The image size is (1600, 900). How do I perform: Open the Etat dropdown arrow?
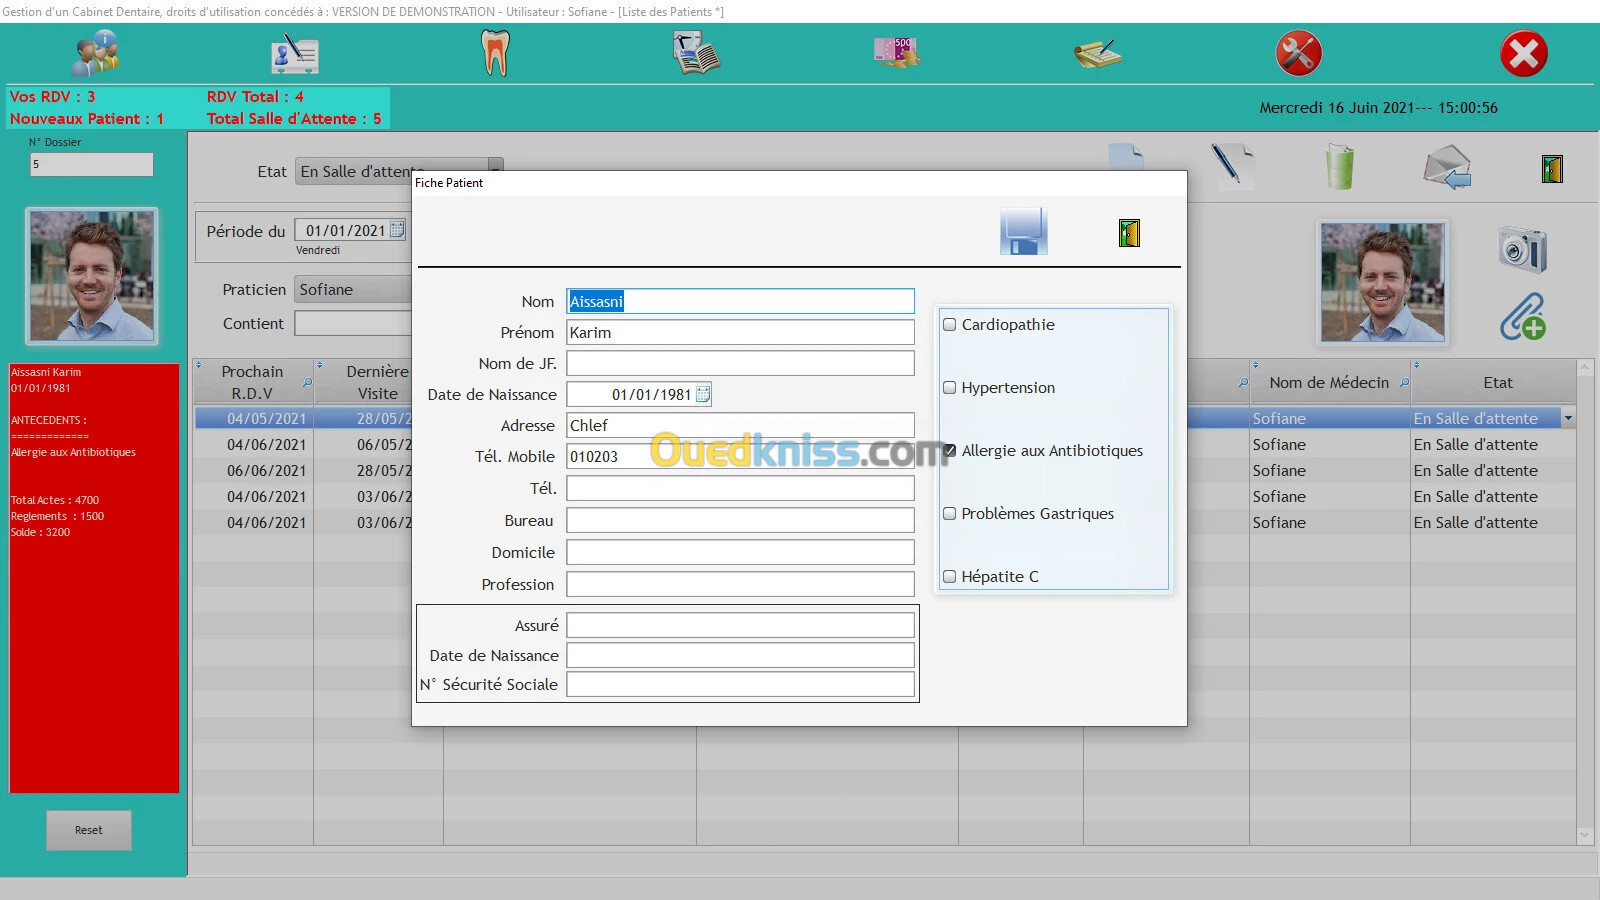coord(495,164)
